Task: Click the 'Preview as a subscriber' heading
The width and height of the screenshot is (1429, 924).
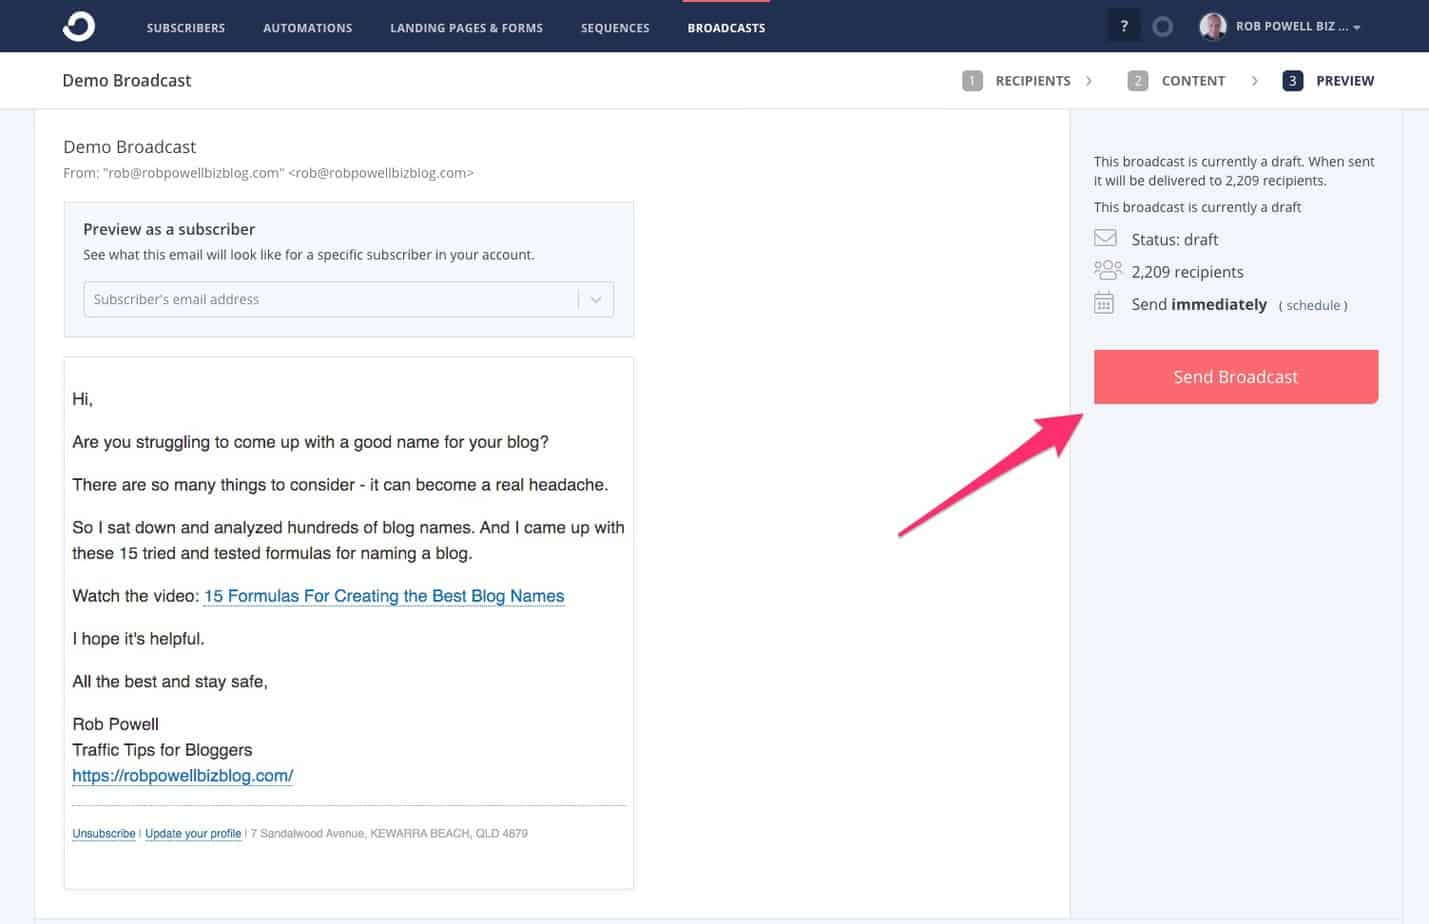Action: [x=169, y=229]
